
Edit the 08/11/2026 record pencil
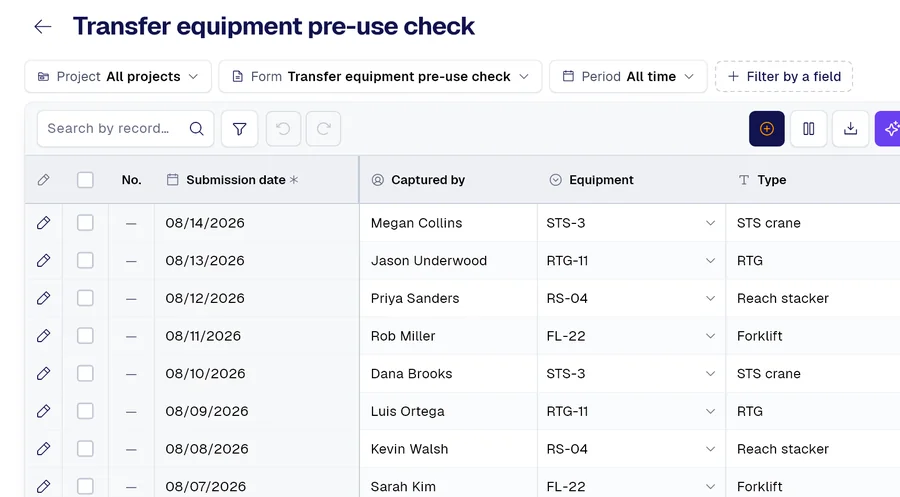point(44,336)
